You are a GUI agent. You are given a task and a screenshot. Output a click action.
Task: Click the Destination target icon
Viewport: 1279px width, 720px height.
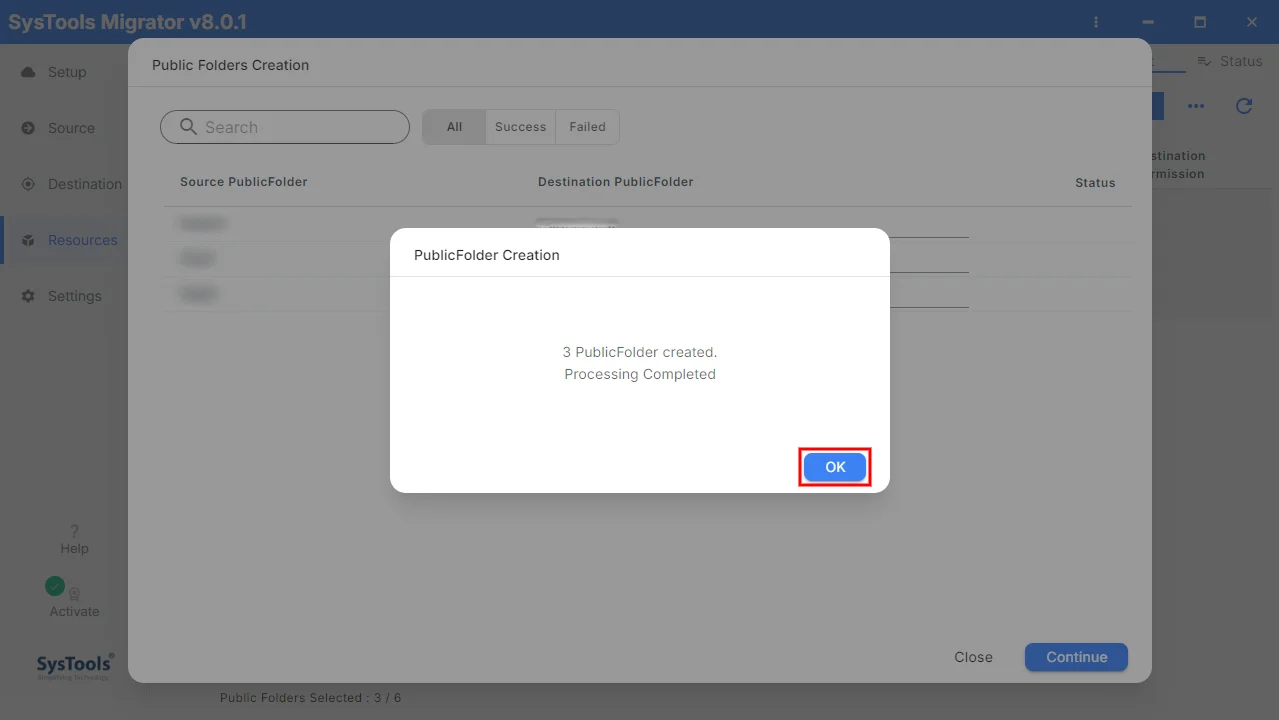28,184
